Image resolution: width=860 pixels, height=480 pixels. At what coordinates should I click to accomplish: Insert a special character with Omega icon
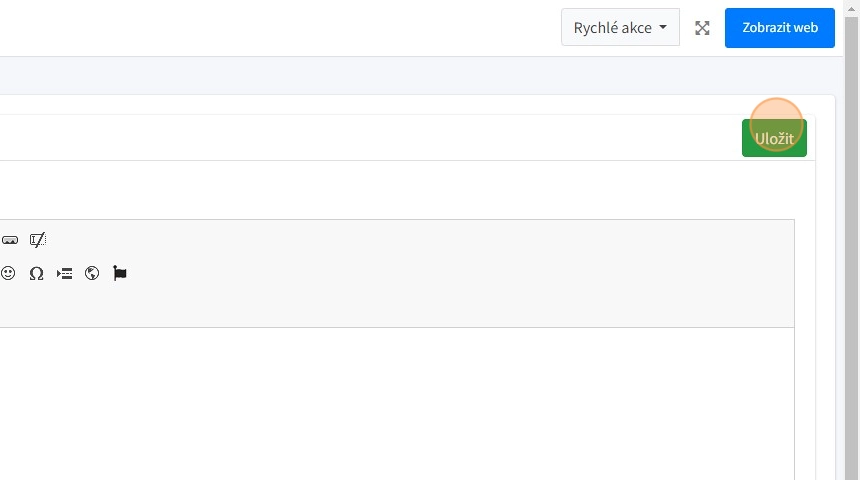pos(36,273)
